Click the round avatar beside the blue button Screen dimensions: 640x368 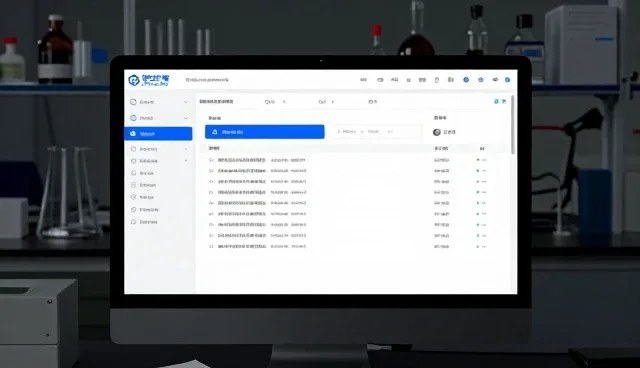[437, 132]
